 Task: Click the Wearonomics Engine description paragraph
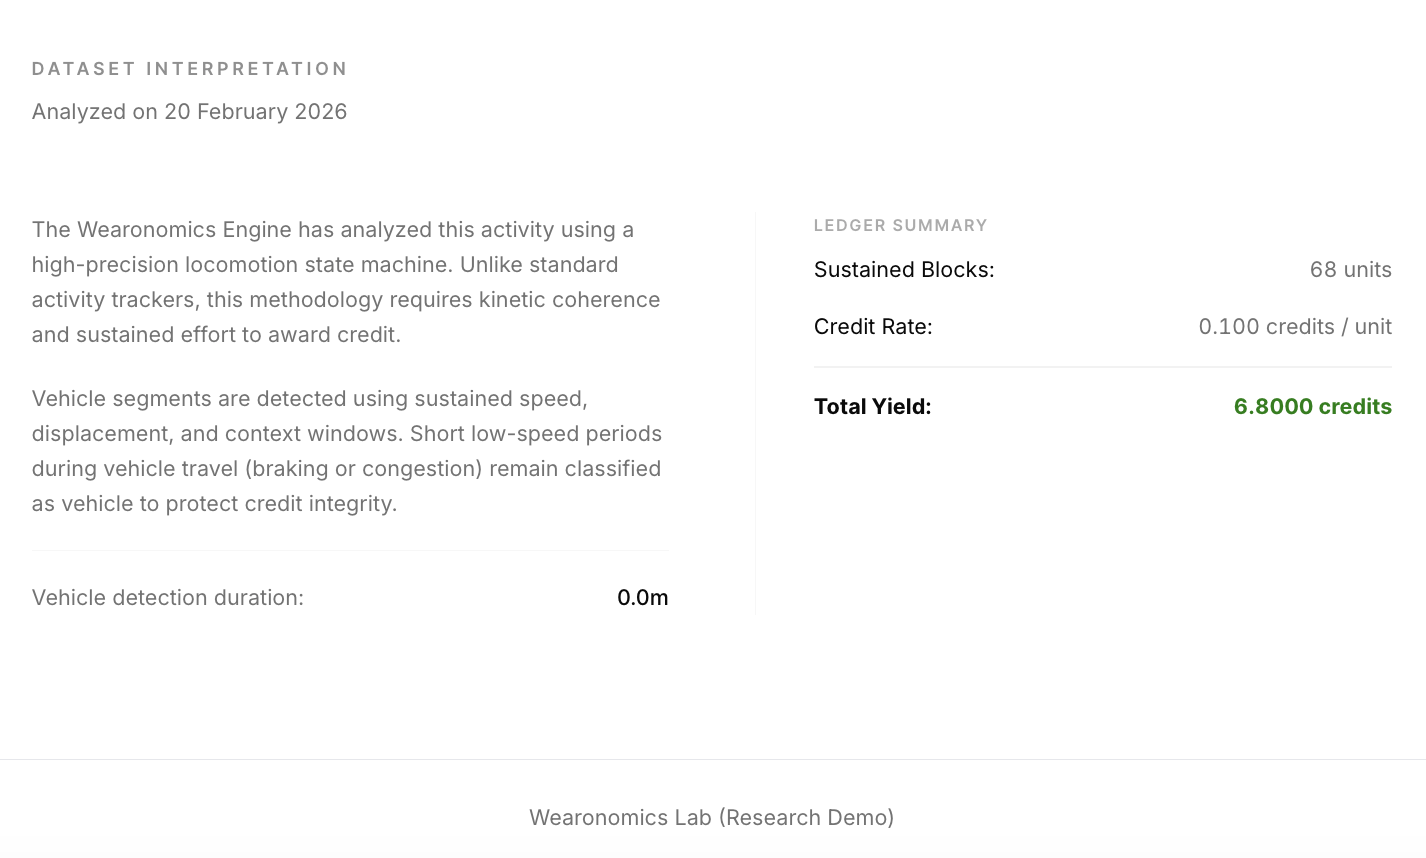coord(346,282)
